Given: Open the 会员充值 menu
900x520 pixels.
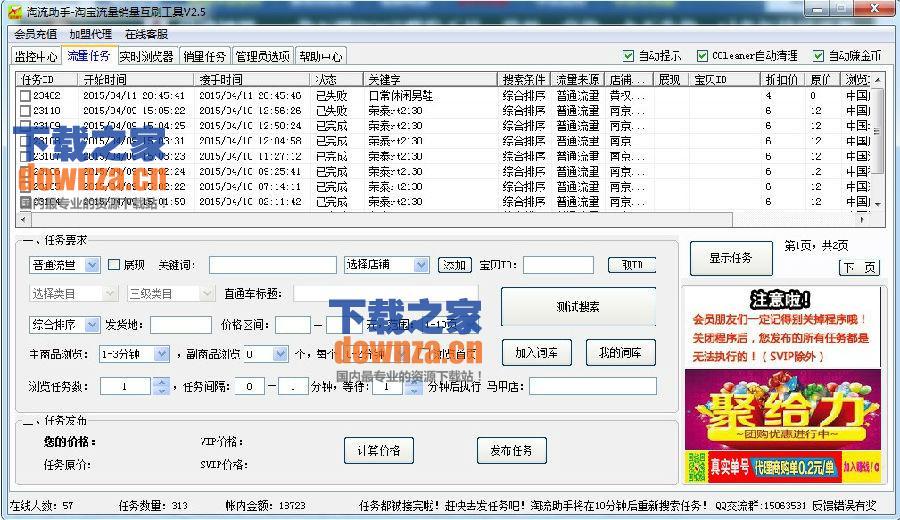Looking at the screenshot, I should tap(35, 34).
